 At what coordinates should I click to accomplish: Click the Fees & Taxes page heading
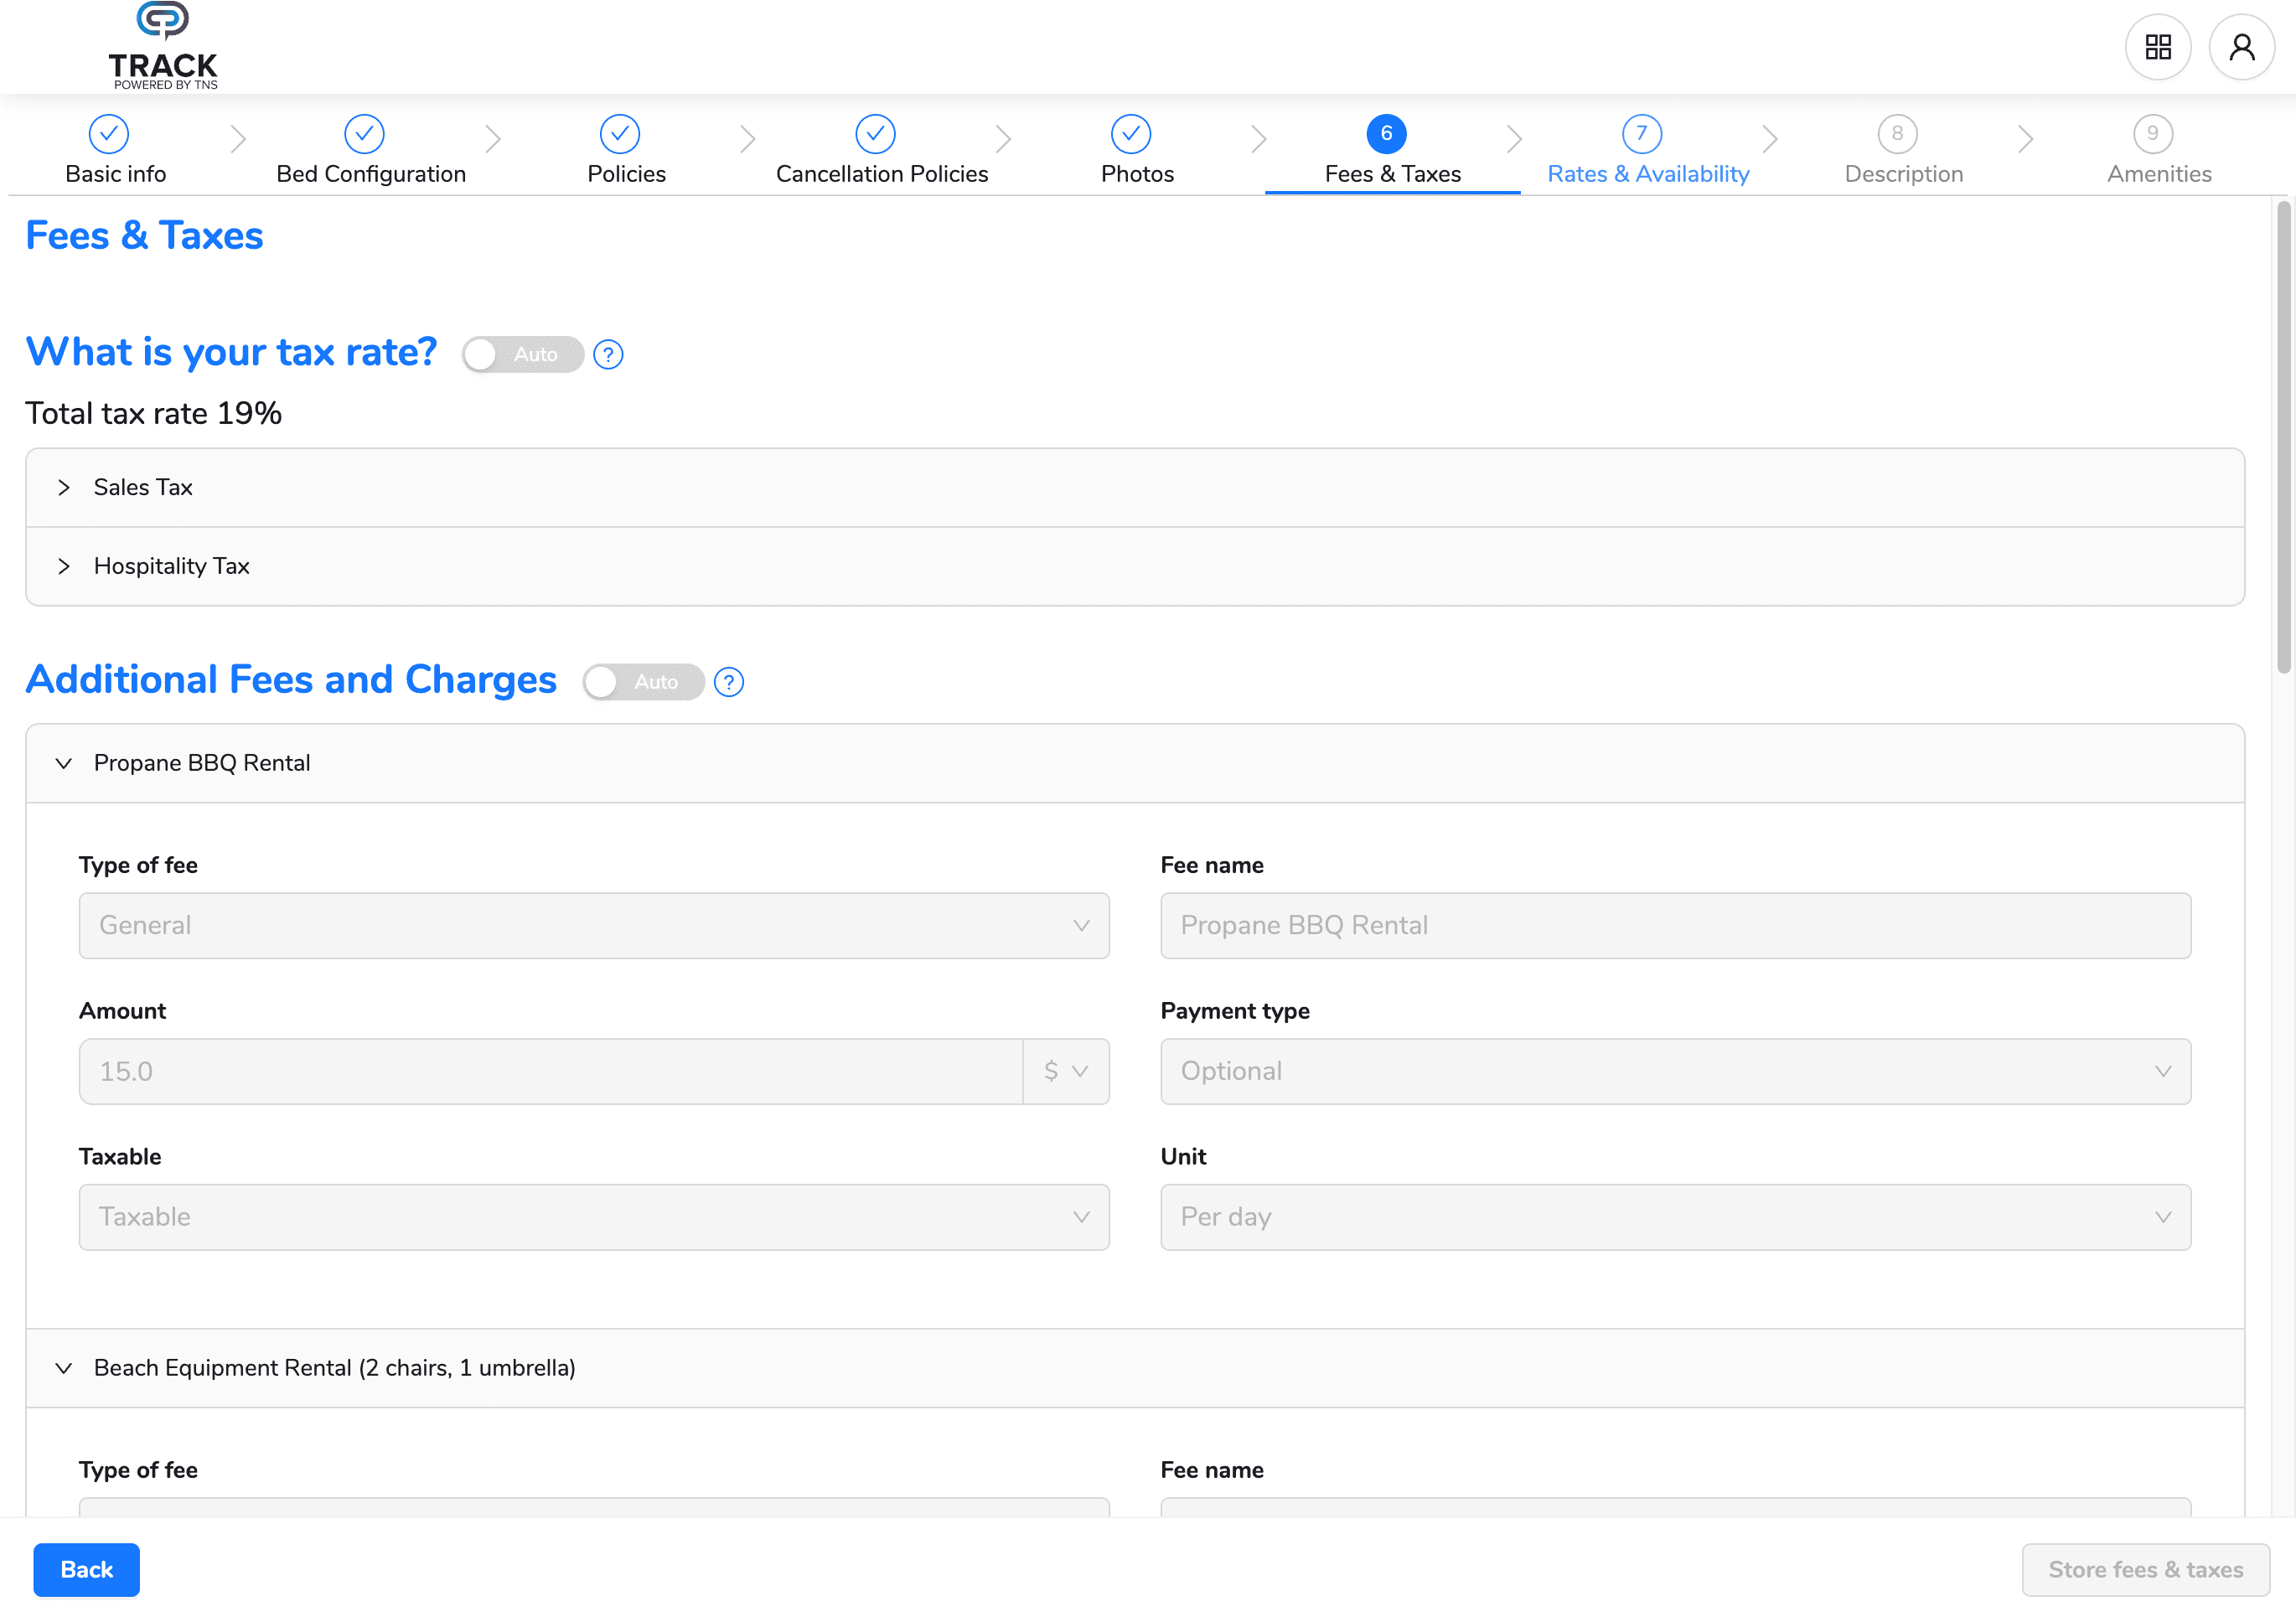coord(144,236)
